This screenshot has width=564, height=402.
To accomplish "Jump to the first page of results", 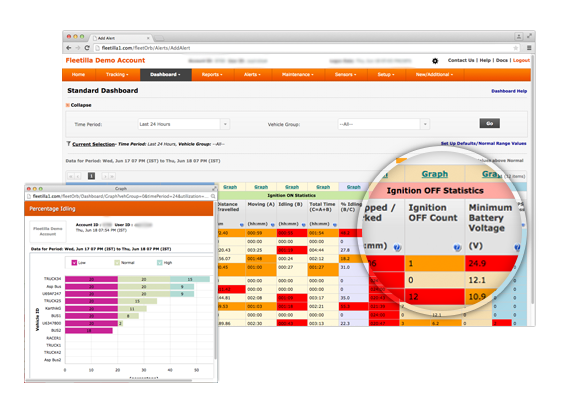I will [70, 176].
